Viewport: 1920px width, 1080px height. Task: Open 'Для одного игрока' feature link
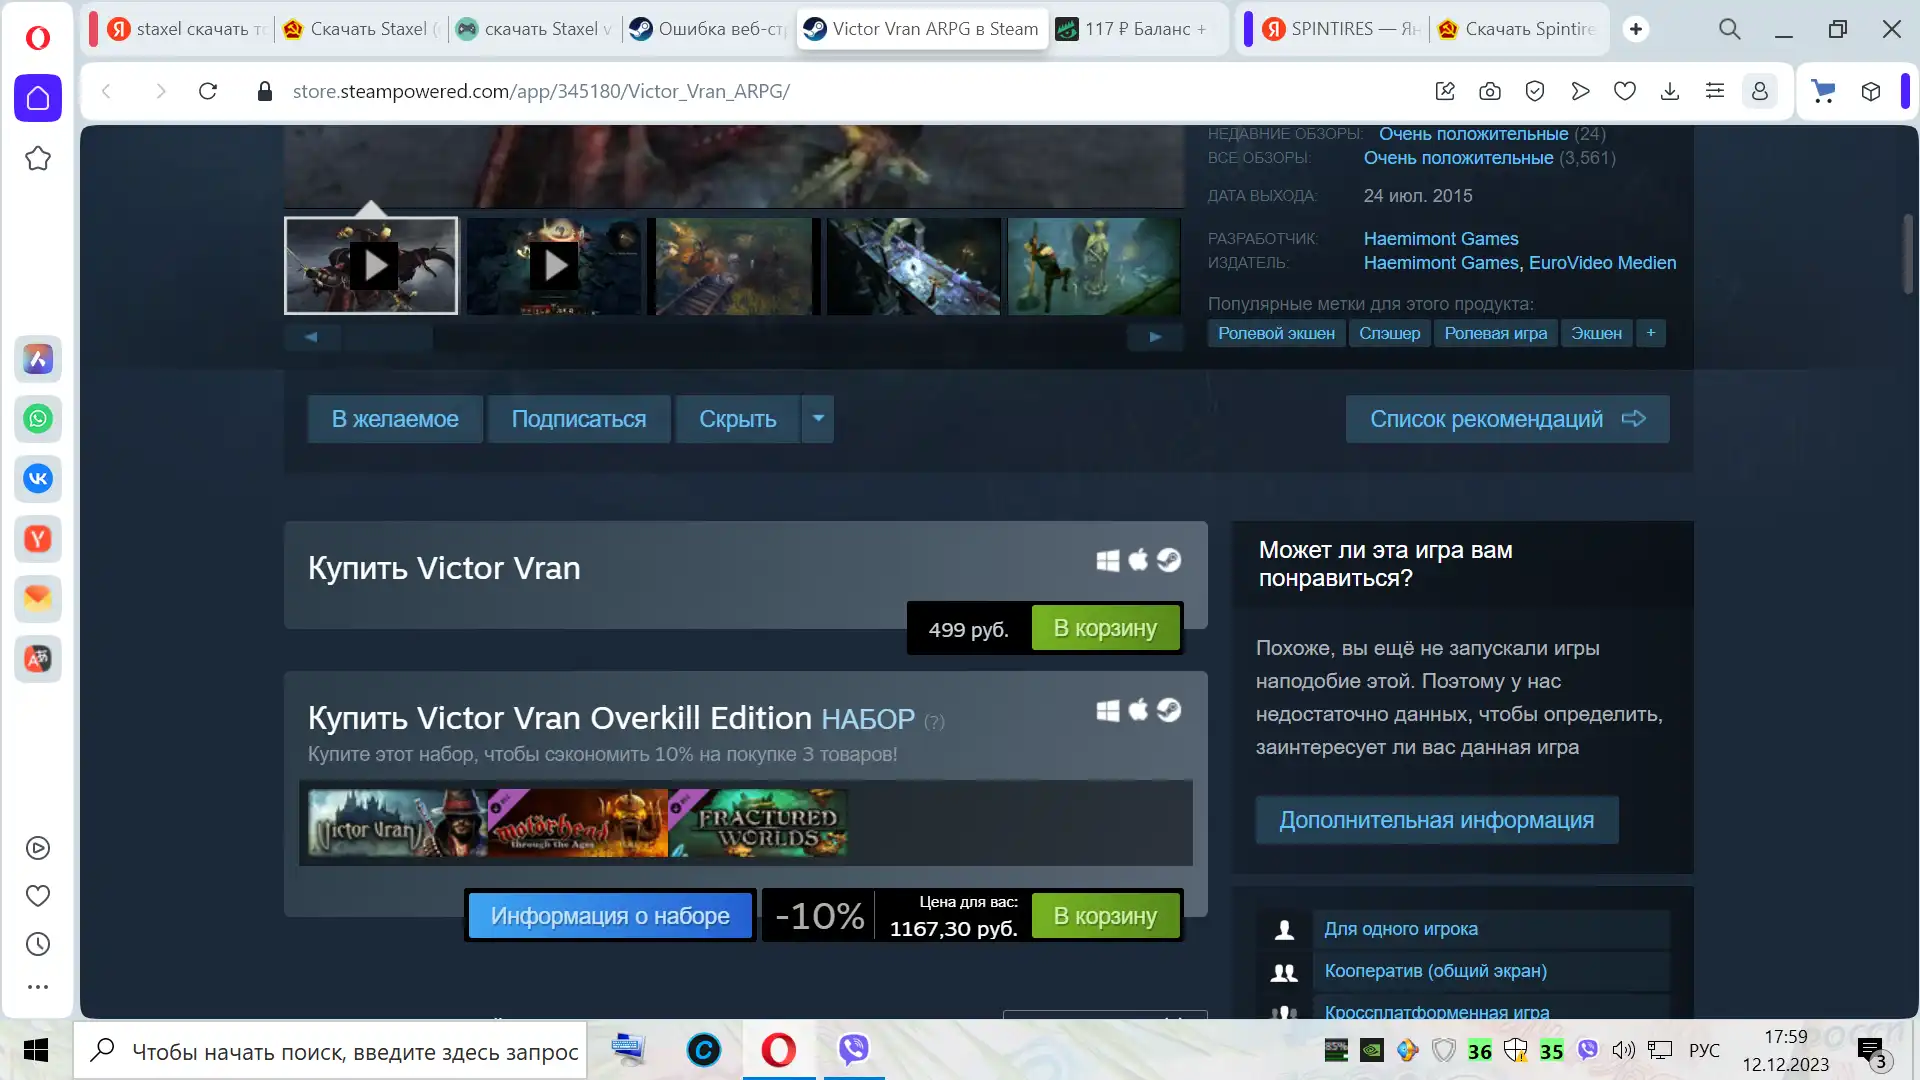point(1401,929)
